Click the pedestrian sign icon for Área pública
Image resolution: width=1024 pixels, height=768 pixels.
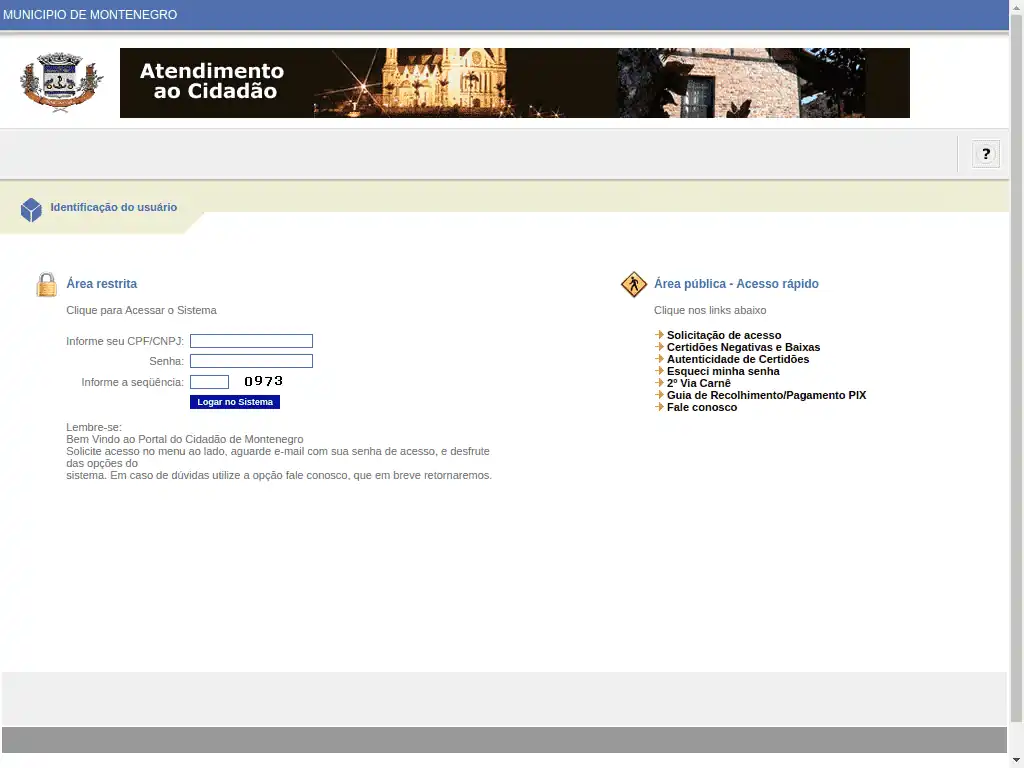click(x=634, y=285)
